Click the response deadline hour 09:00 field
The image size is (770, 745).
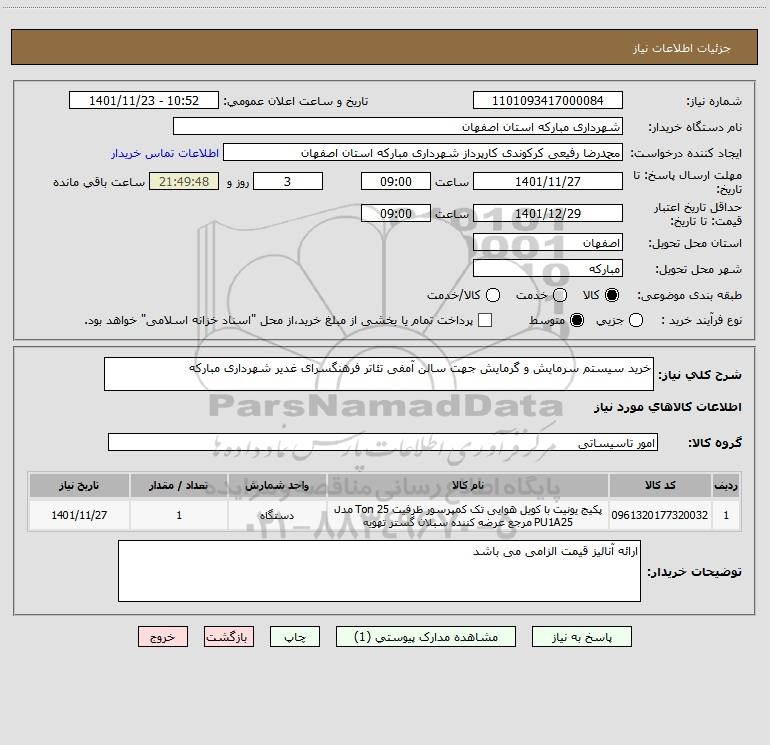tap(396, 181)
